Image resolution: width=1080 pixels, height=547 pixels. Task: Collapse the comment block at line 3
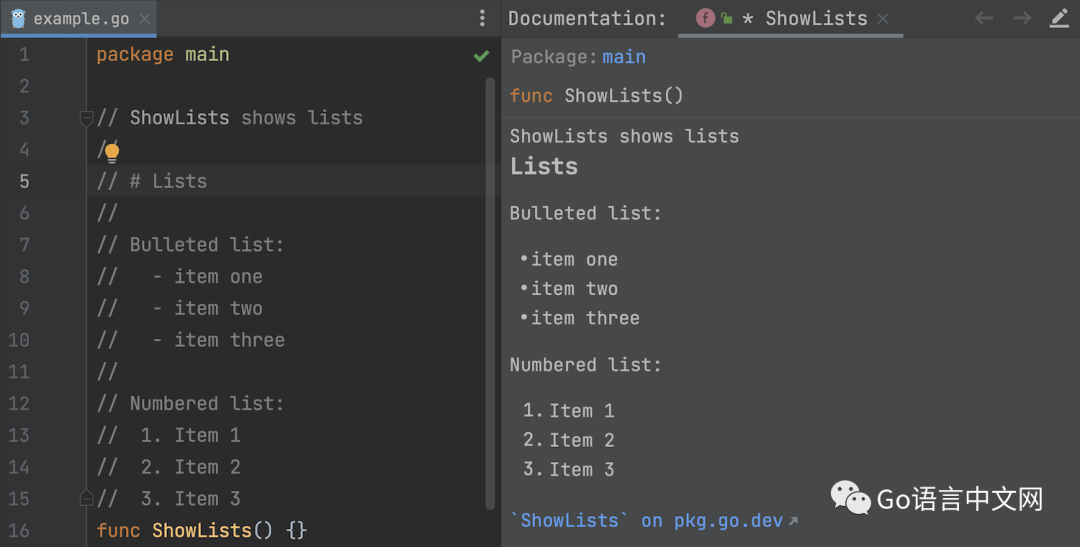coord(86,118)
